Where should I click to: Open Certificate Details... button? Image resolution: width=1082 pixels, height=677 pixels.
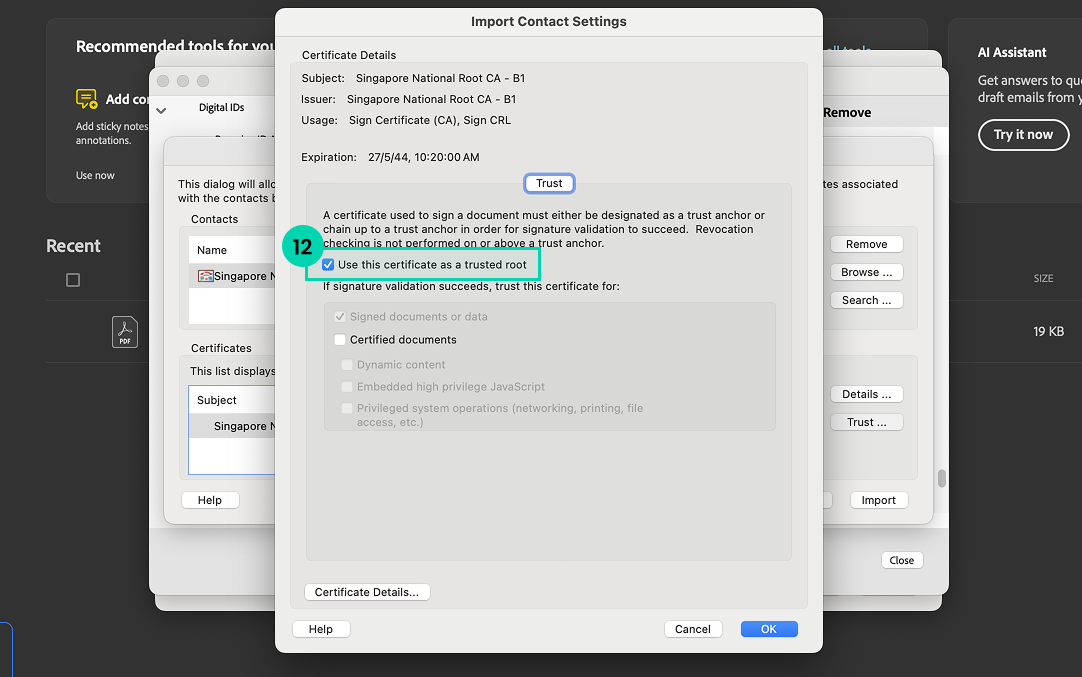coord(366,592)
